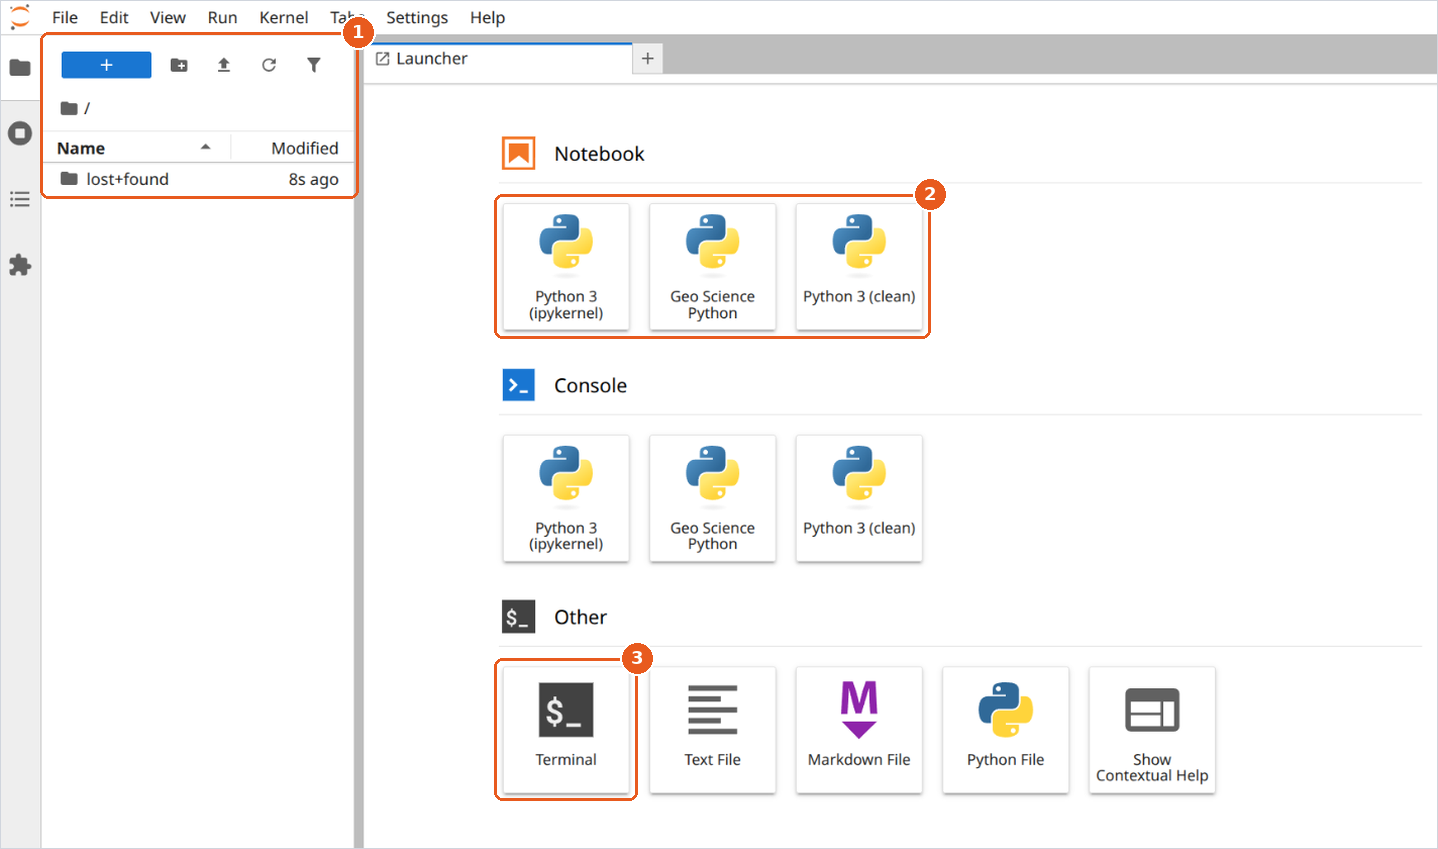
Task: Open the Run menu
Action: pyautogui.click(x=222, y=17)
